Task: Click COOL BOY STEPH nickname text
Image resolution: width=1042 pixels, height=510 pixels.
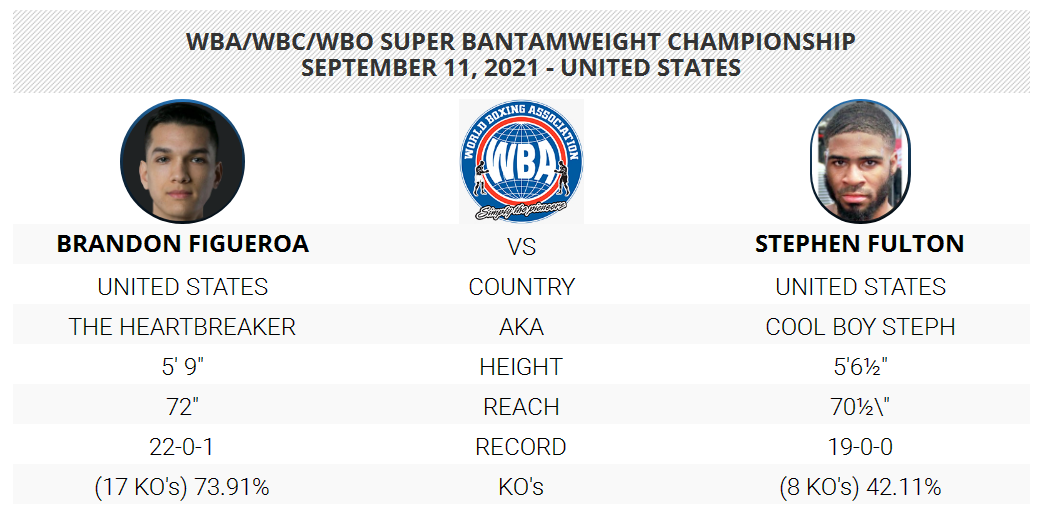Action: 860,326
